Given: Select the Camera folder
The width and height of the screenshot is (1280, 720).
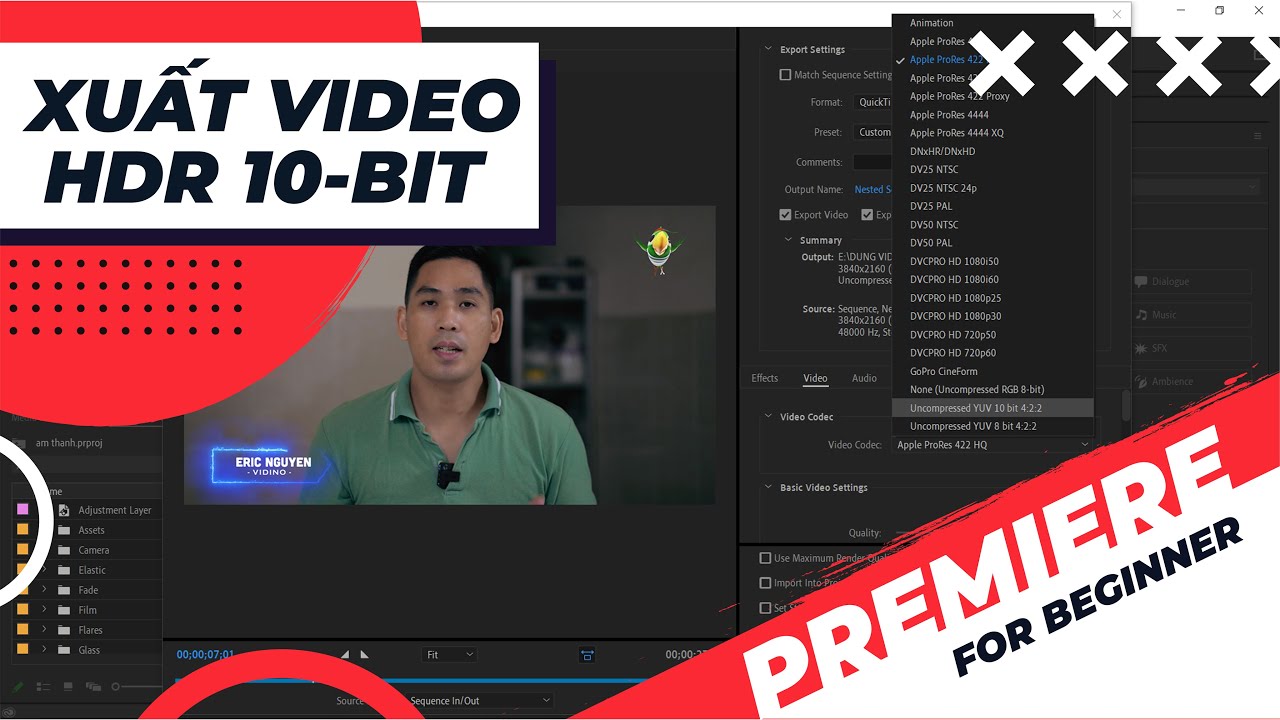Looking at the screenshot, I should tap(94, 550).
